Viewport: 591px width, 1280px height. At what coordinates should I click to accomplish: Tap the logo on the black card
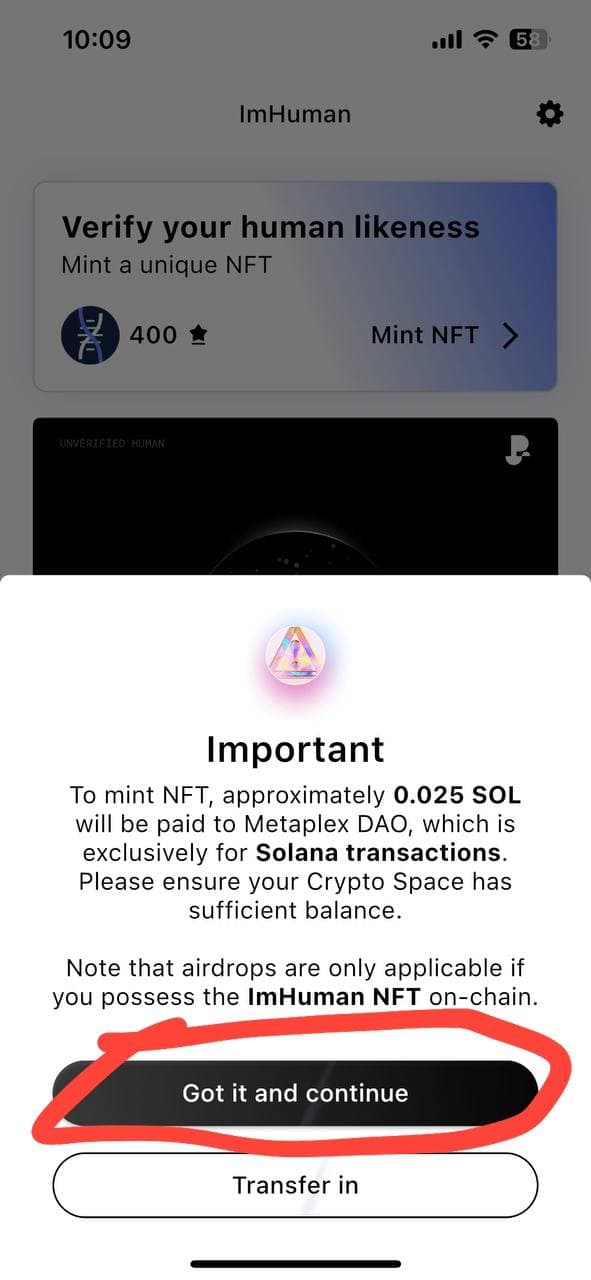[x=517, y=451]
